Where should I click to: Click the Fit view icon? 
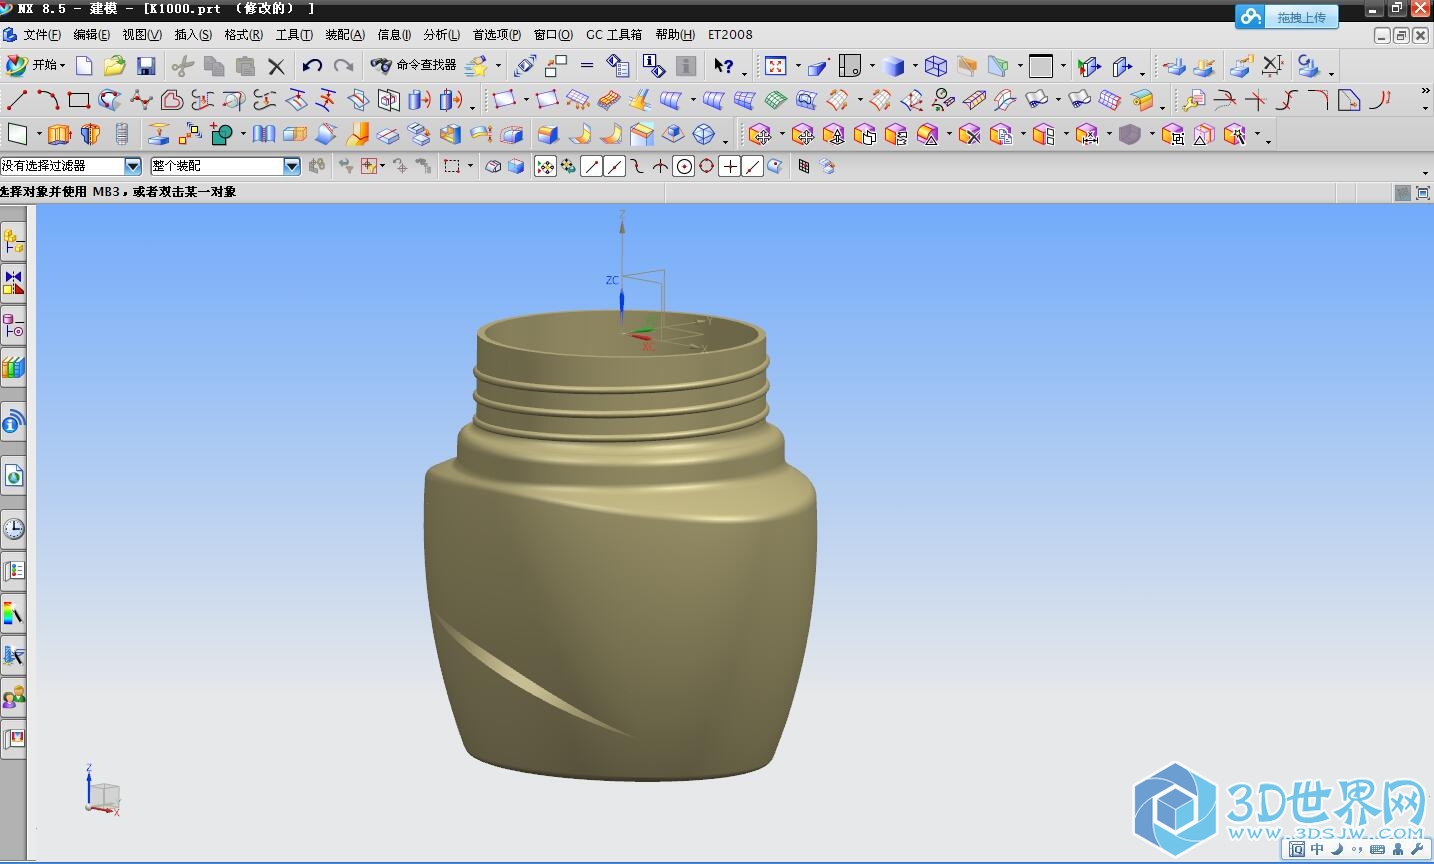pyautogui.click(x=776, y=66)
